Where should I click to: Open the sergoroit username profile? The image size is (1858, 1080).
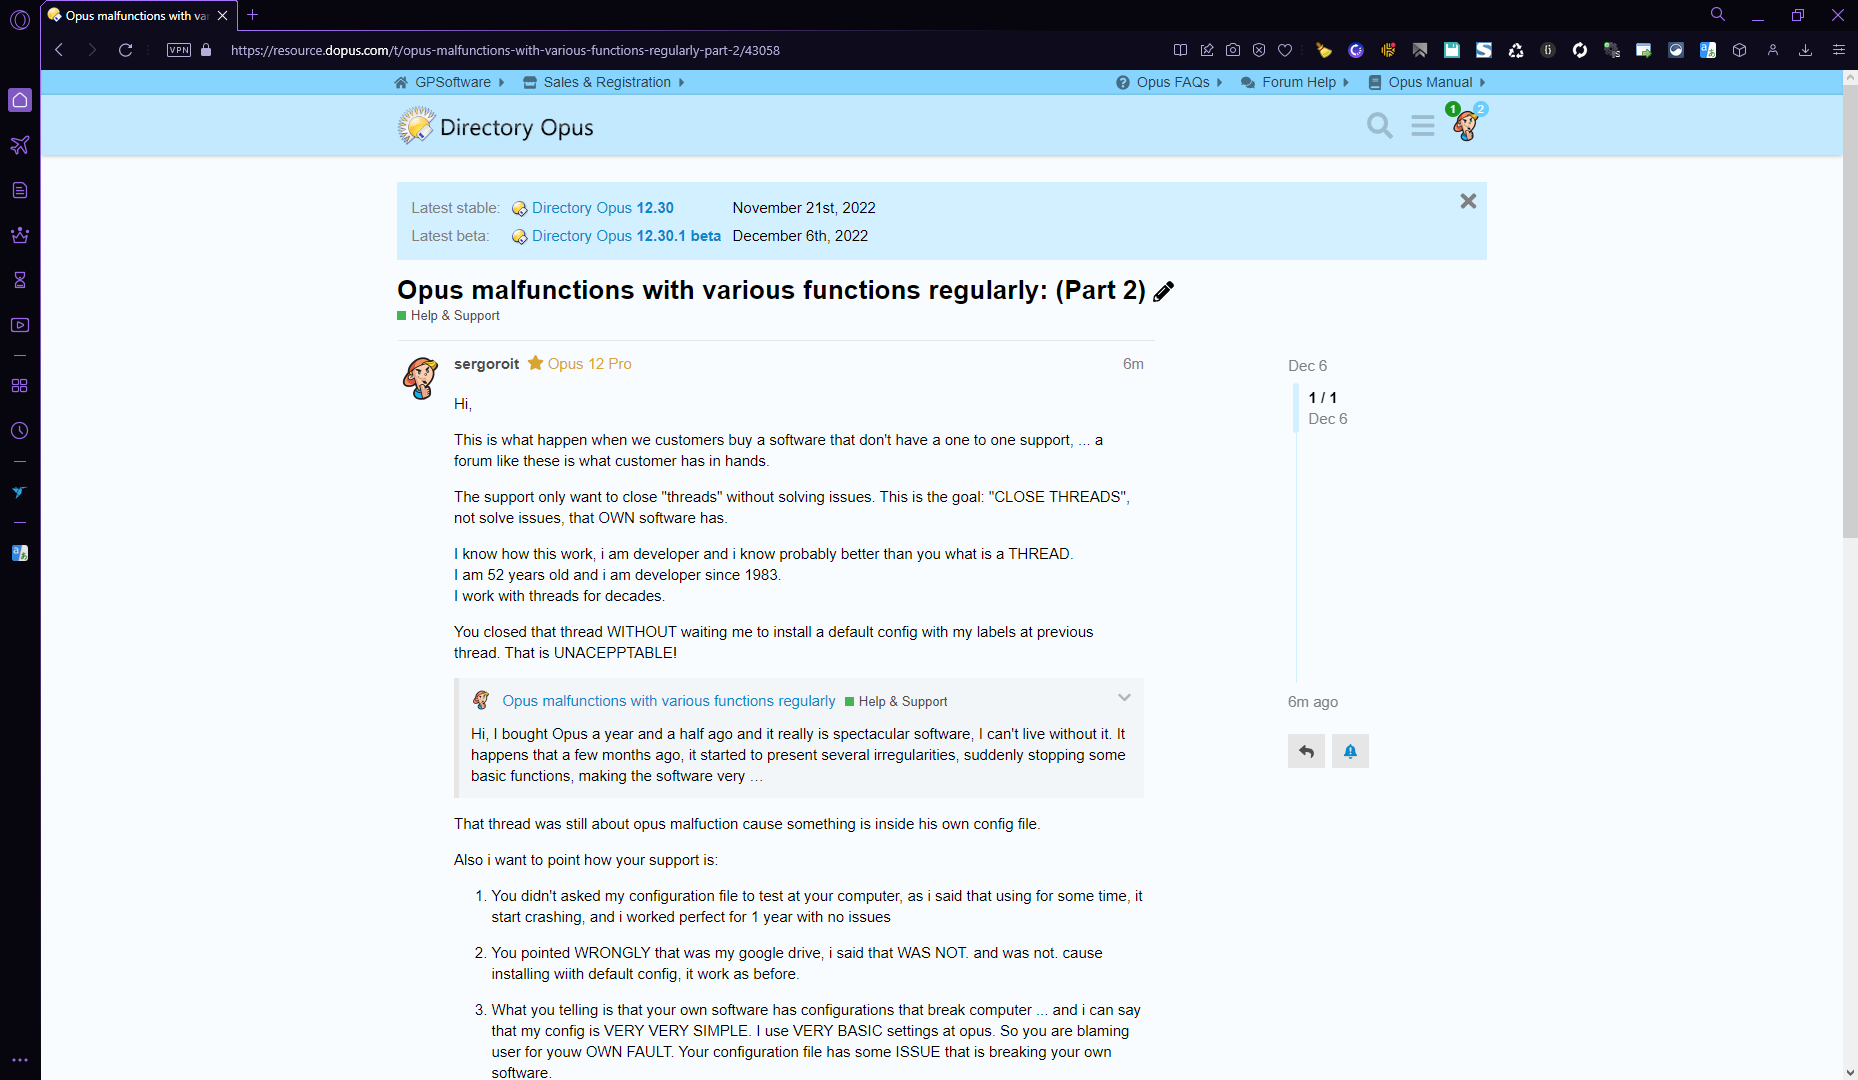487,364
